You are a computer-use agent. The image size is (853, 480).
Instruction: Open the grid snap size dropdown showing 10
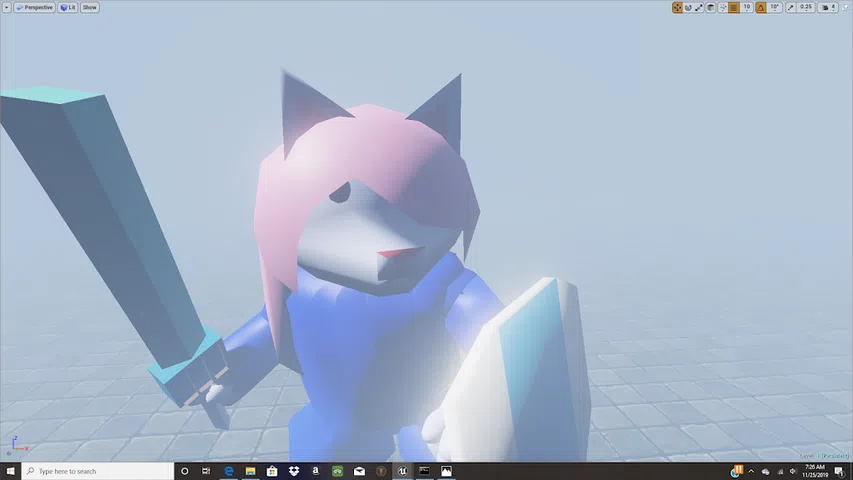click(747, 8)
